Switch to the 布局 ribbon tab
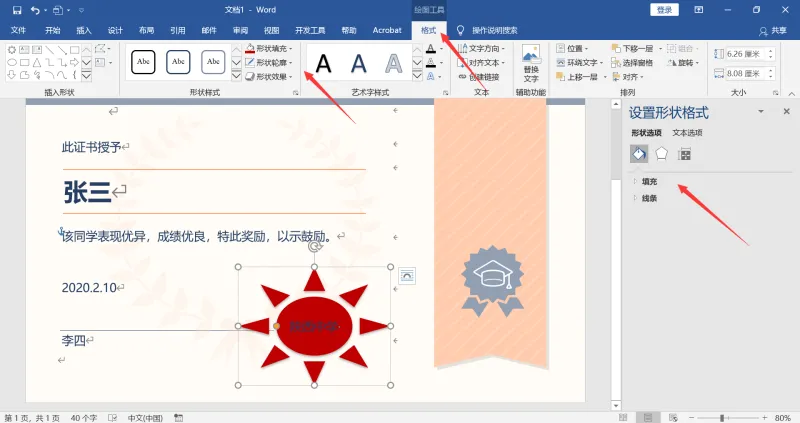Image resolution: width=800 pixels, height=423 pixels. click(x=146, y=30)
